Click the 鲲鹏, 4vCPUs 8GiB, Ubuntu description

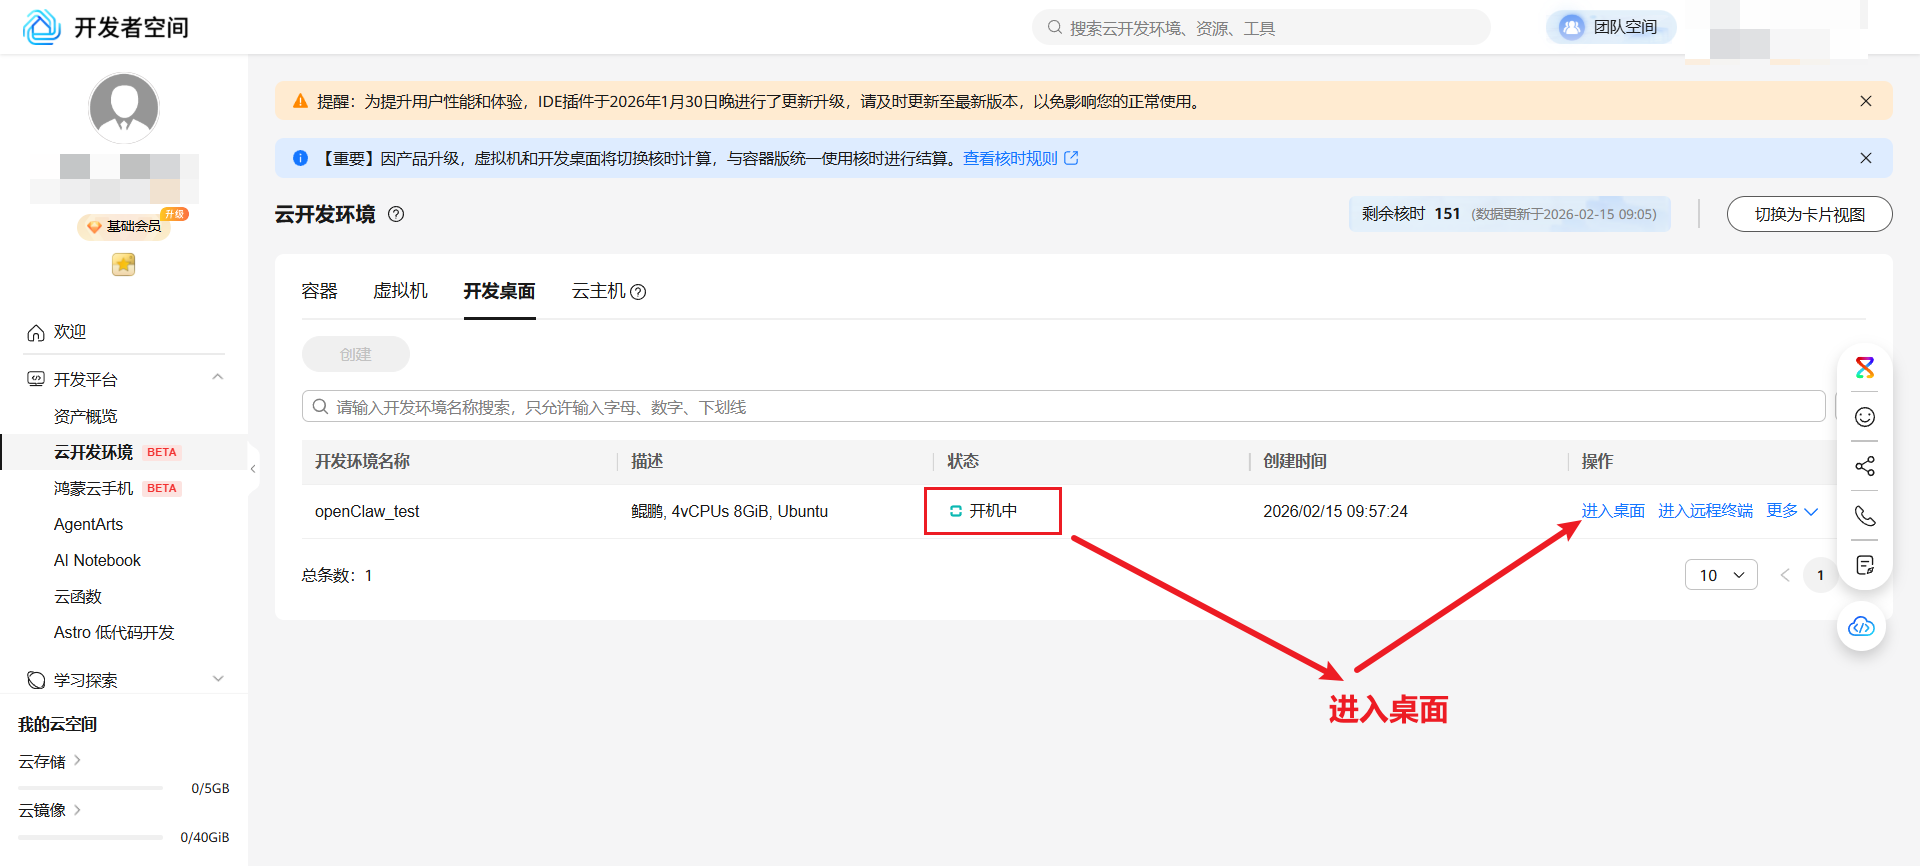[x=729, y=511]
